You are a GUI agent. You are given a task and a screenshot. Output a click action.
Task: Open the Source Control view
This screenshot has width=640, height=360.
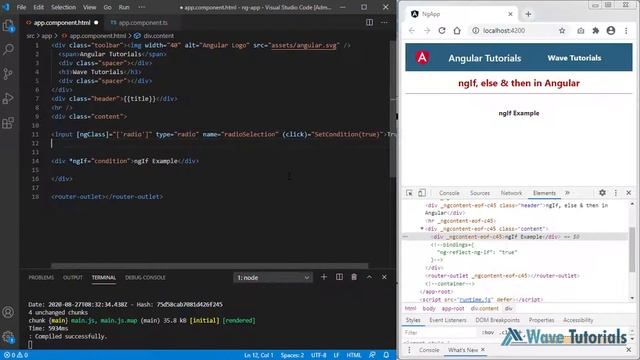(8, 74)
